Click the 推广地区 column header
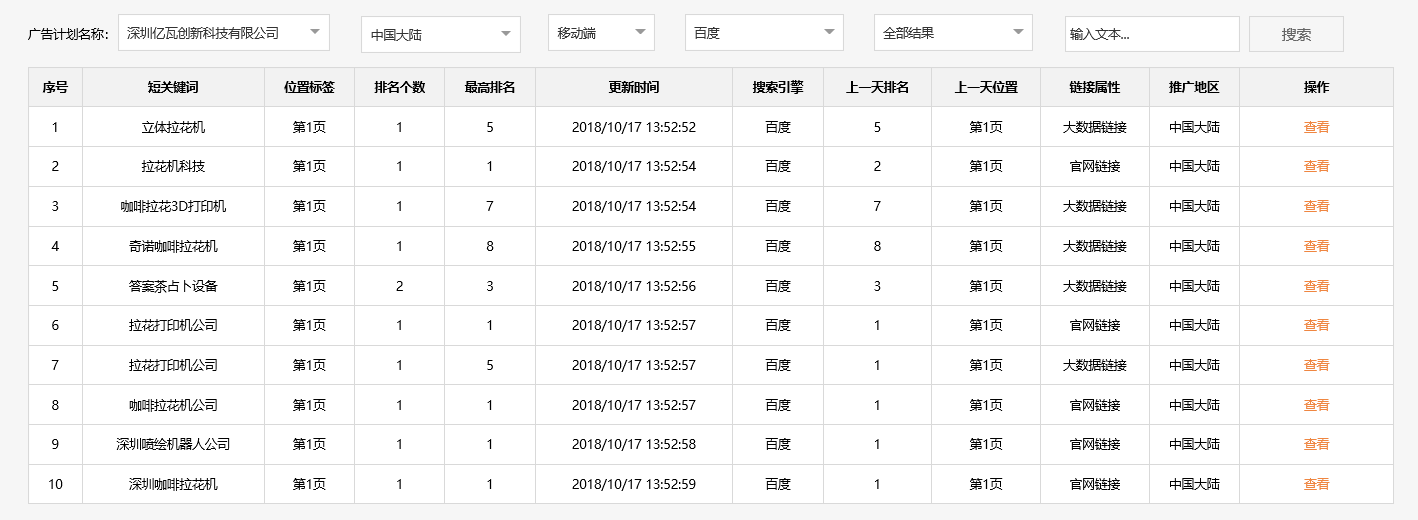Viewport: 1418px width, 520px height. click(x=1195, y=87)
